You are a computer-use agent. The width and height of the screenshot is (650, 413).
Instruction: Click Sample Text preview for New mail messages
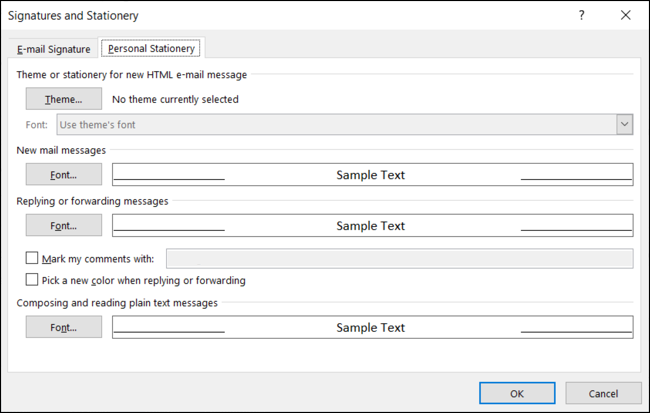[x=373, y=175]
